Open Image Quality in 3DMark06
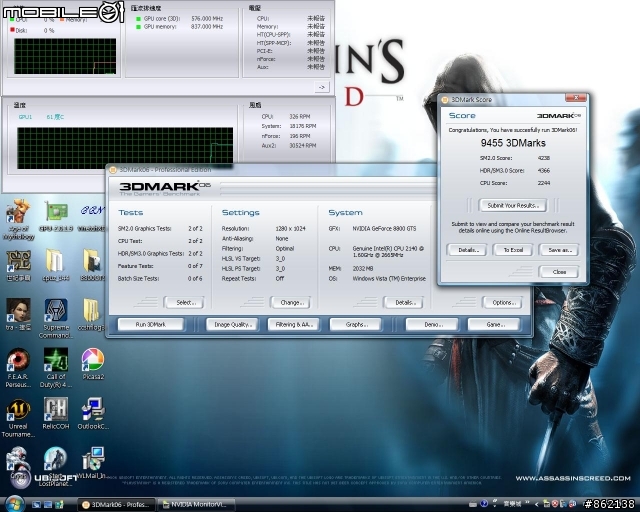The image size is (640, 512). (x=232, y=325)
